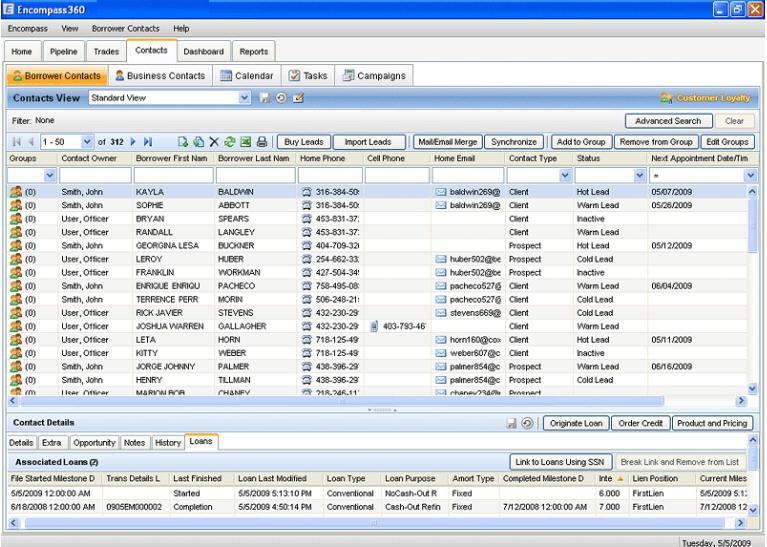Open the 1 - 50 page range dropdown
Image resolution: width=767 pixels, height=547 pixels.
87,142
